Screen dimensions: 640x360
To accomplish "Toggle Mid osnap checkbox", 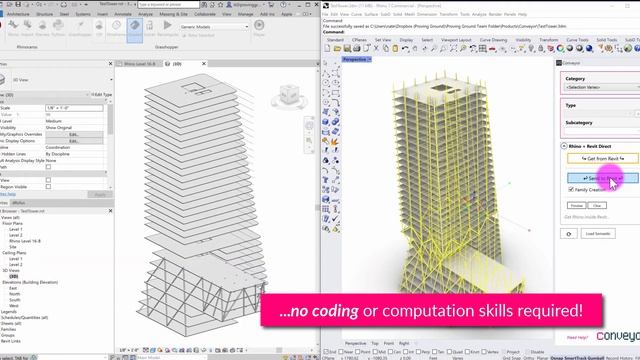I will tap(375, 352).
